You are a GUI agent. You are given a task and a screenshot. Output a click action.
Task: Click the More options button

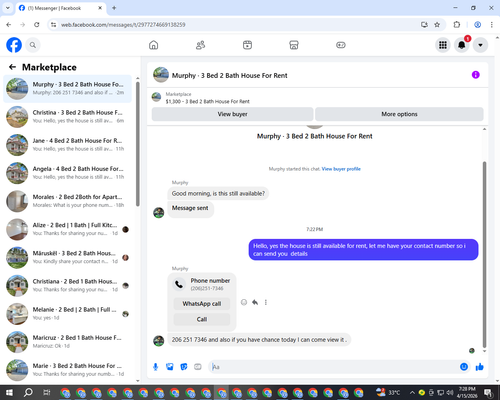(x=399, y=114)
